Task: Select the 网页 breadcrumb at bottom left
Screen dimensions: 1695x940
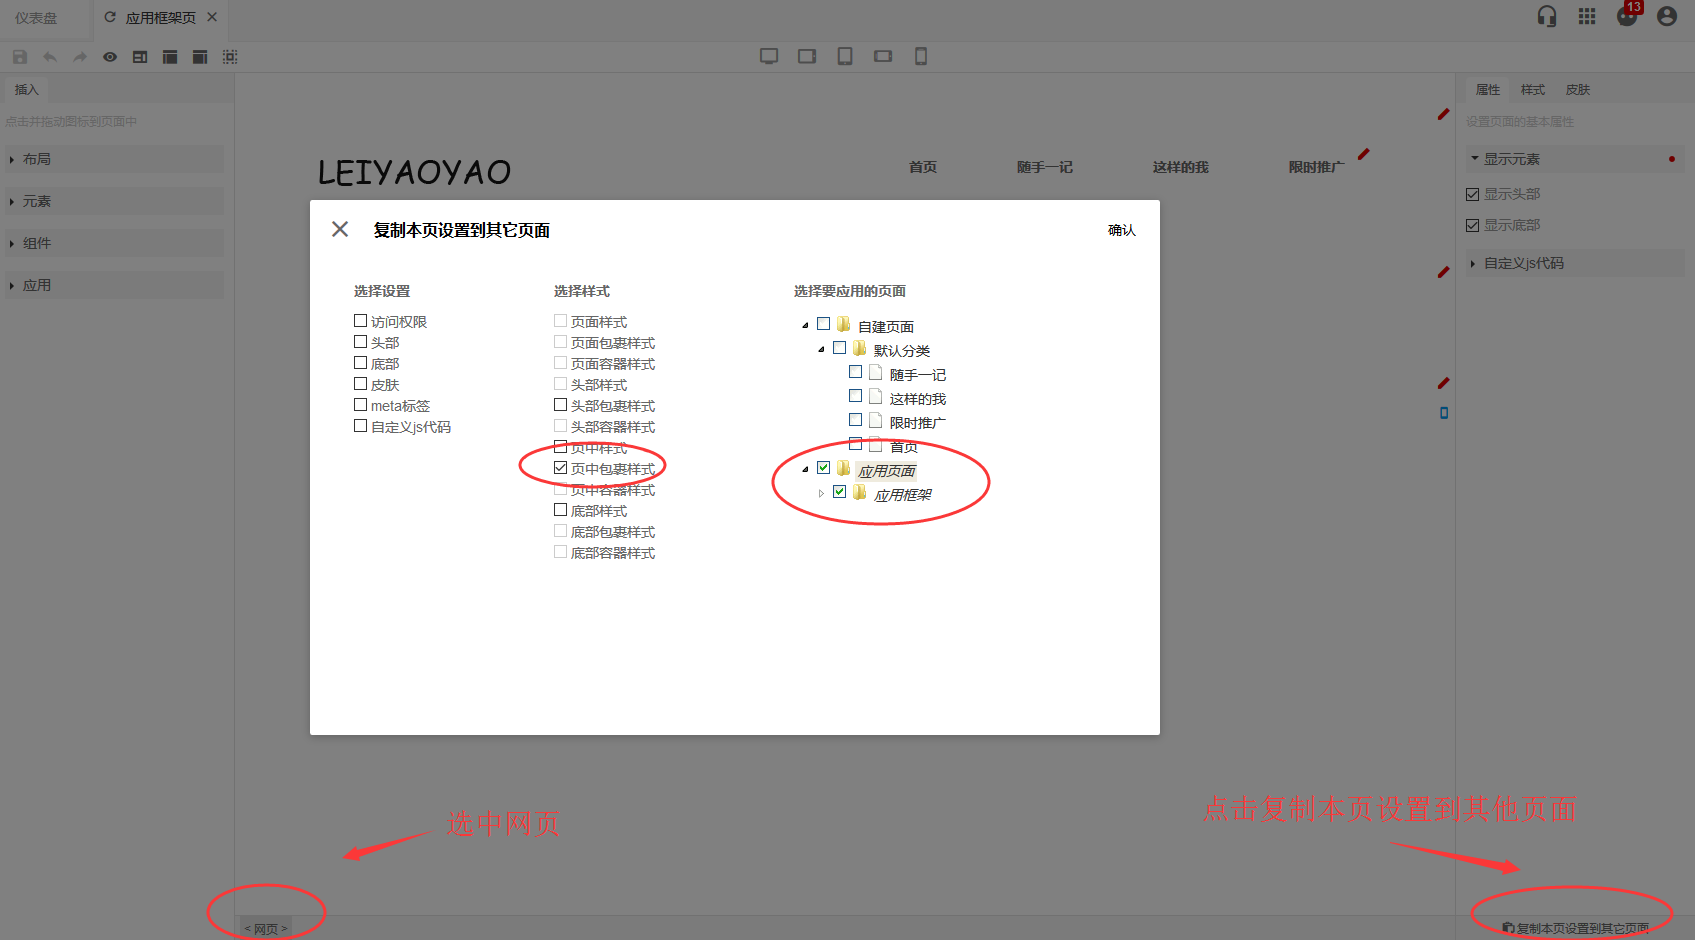Action: 266,929
